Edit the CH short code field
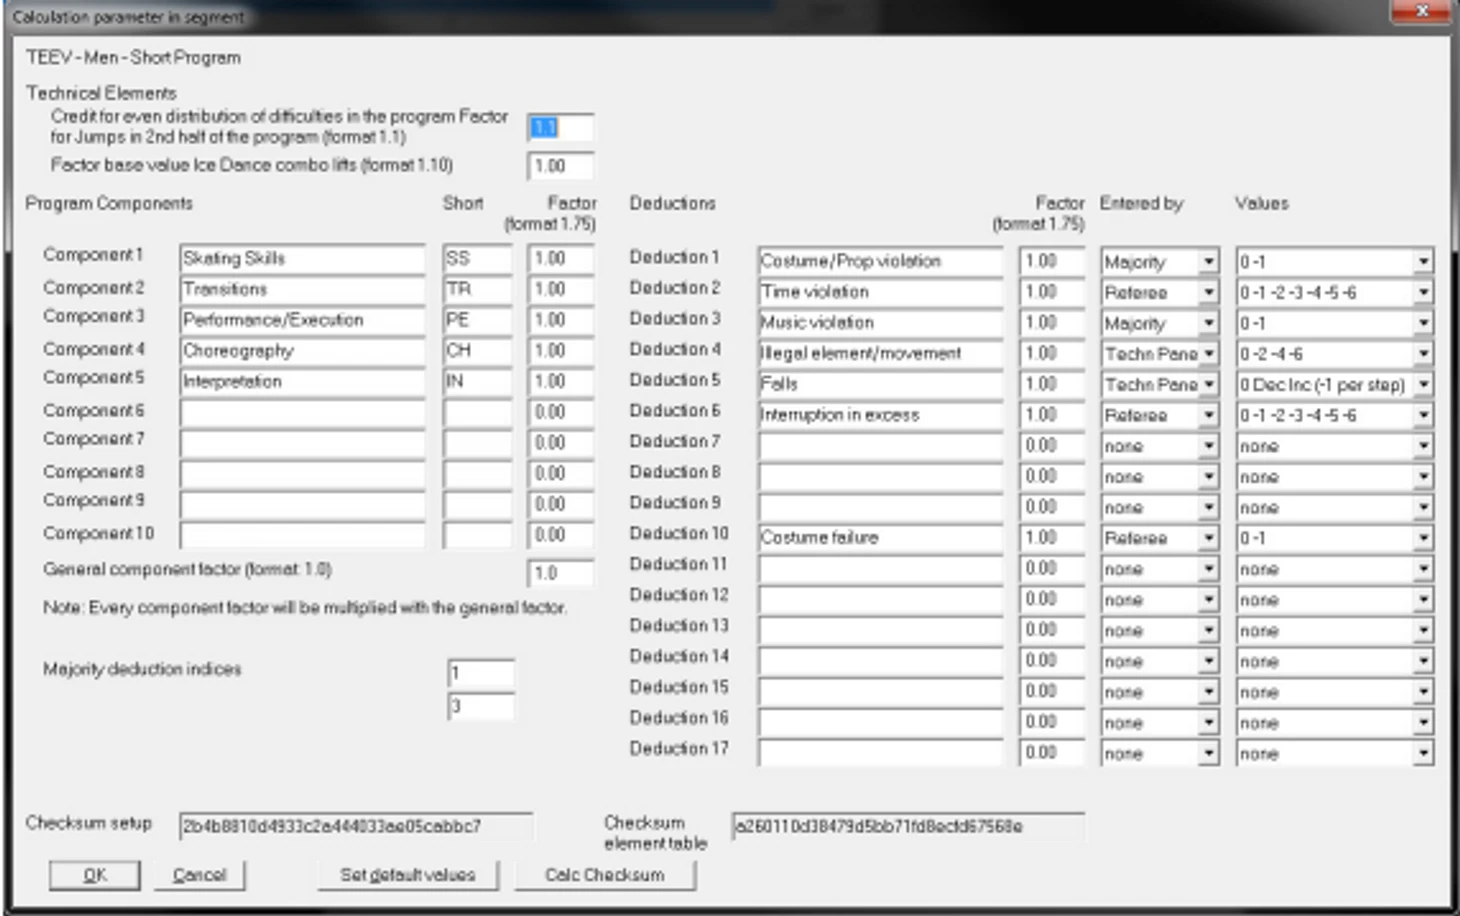The image size is (1460, 916). click(x=477, y=351)
